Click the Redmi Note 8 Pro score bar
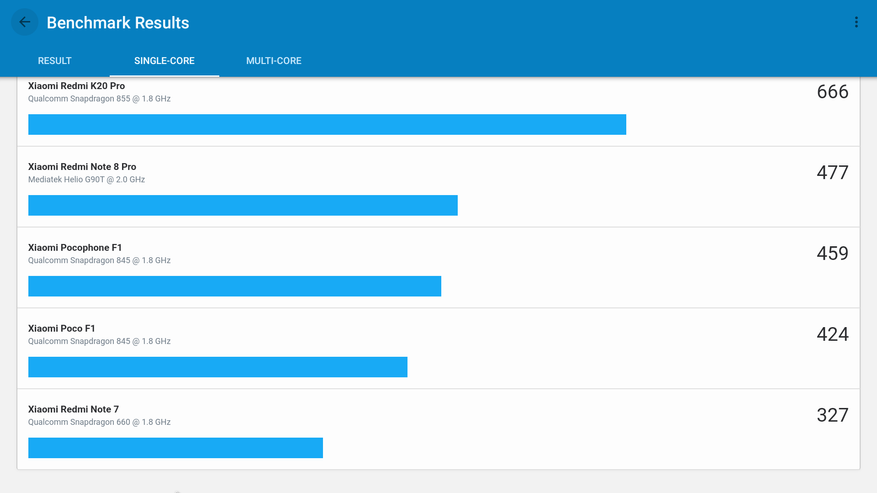The image size is (877, 493). point(243,205)
